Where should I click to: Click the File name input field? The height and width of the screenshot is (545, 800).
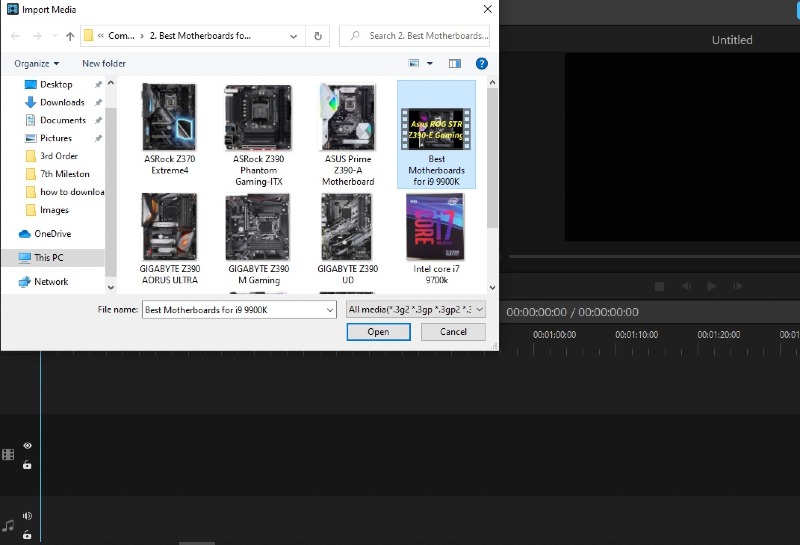coord(234,310)
